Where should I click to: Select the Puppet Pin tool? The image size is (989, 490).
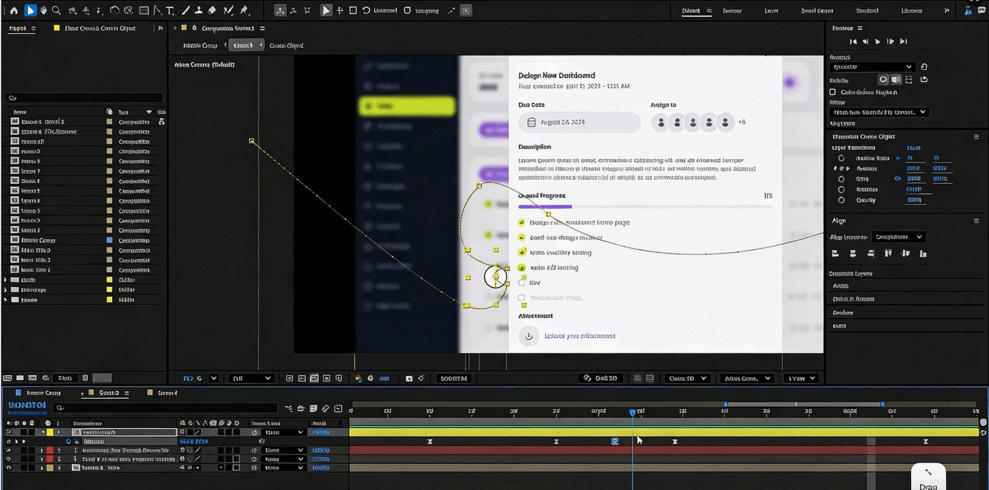click(x=243, y=11)
